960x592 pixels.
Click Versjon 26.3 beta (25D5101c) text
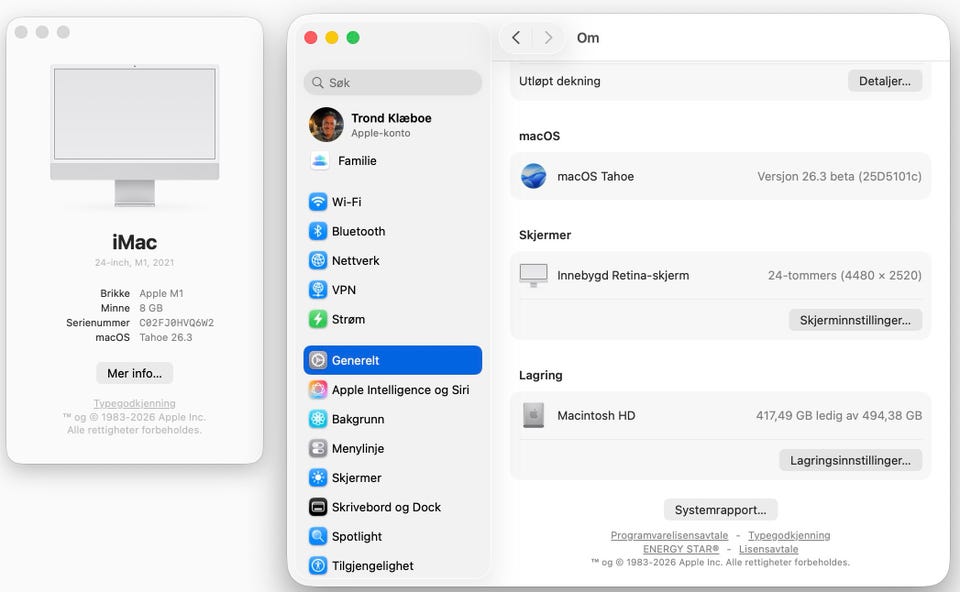[x=839, y=176]
